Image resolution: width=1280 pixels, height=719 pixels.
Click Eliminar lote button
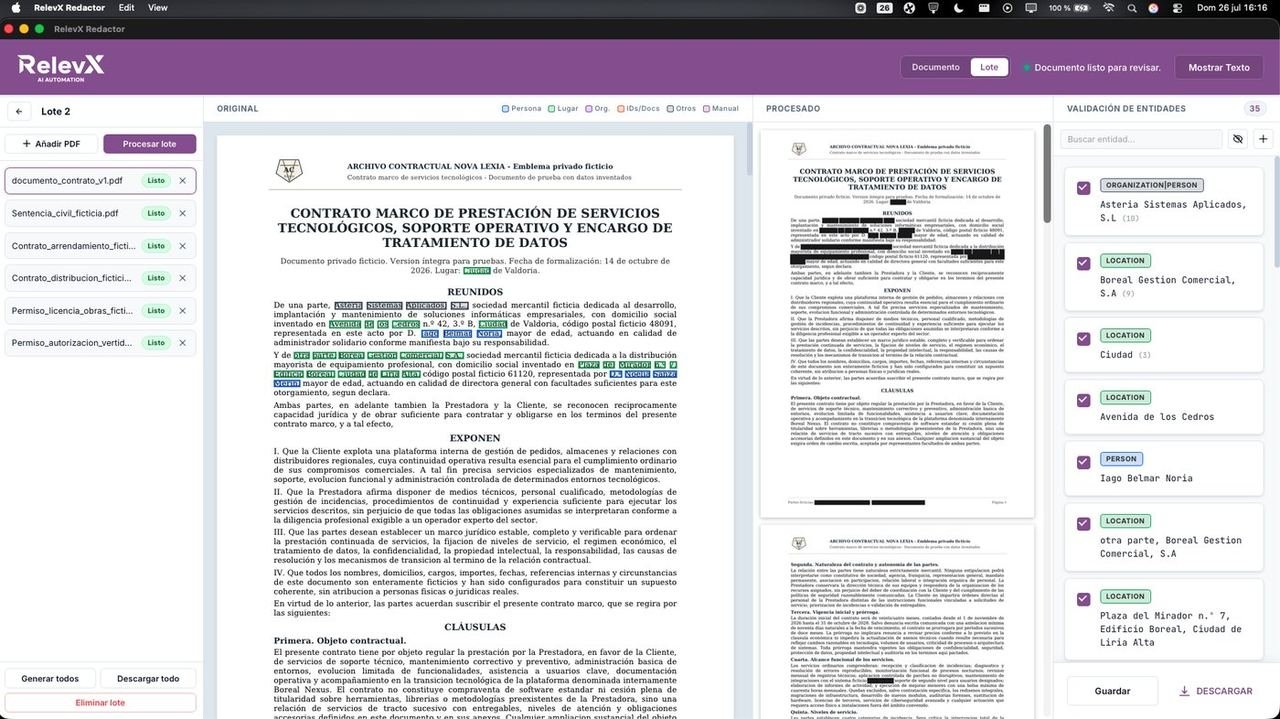coord(100,703)
